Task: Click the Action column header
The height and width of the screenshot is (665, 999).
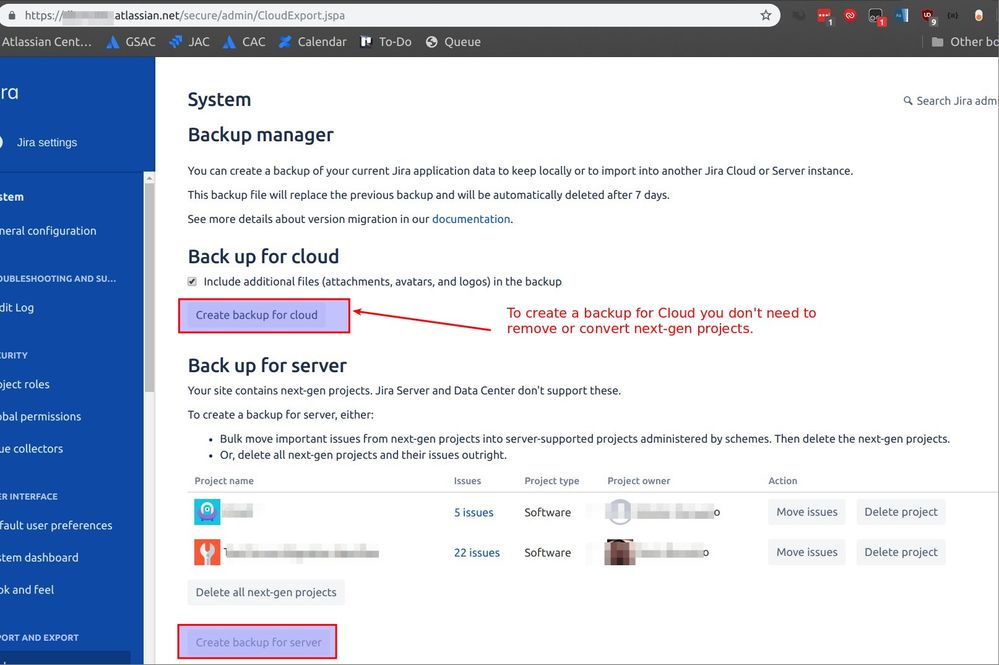Action: 782,481
